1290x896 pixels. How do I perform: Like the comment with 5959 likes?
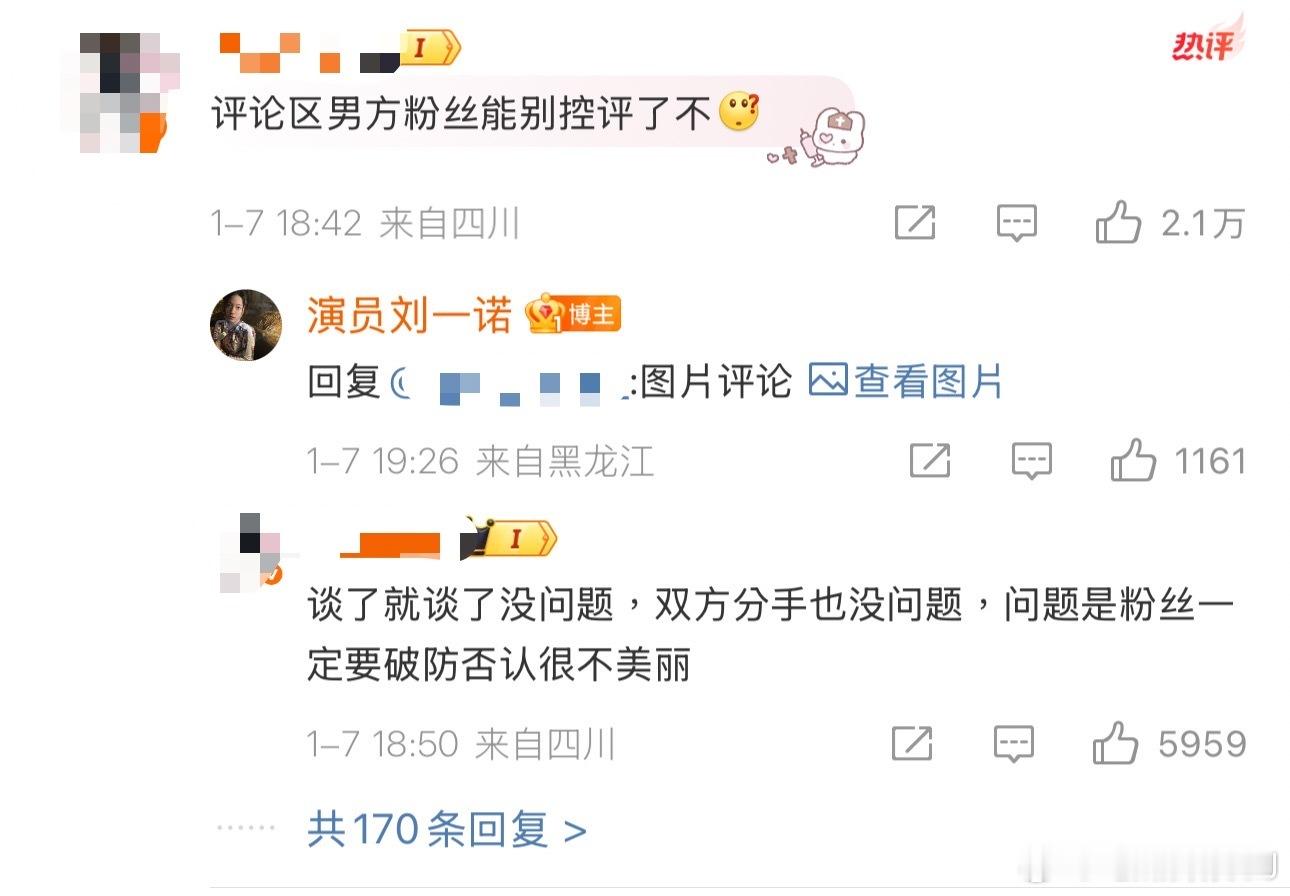click(x=1116, y=744)
